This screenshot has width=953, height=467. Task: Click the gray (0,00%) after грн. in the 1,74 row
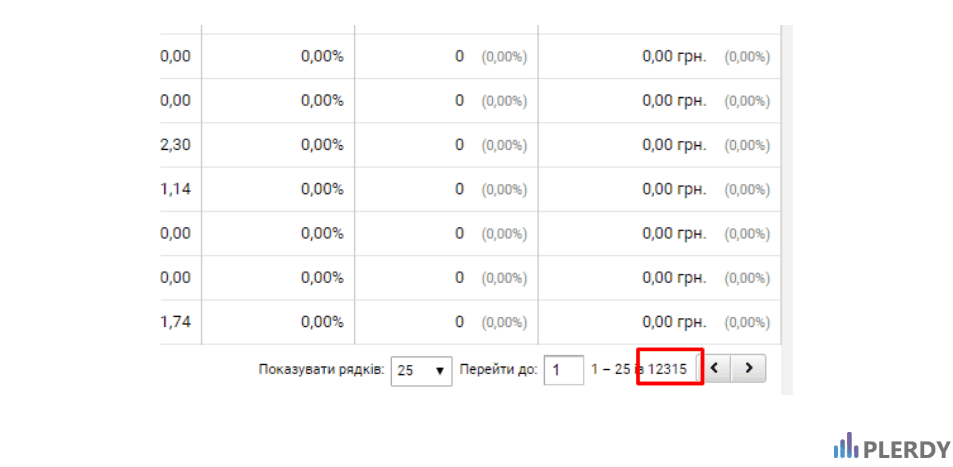click(747, 322)
